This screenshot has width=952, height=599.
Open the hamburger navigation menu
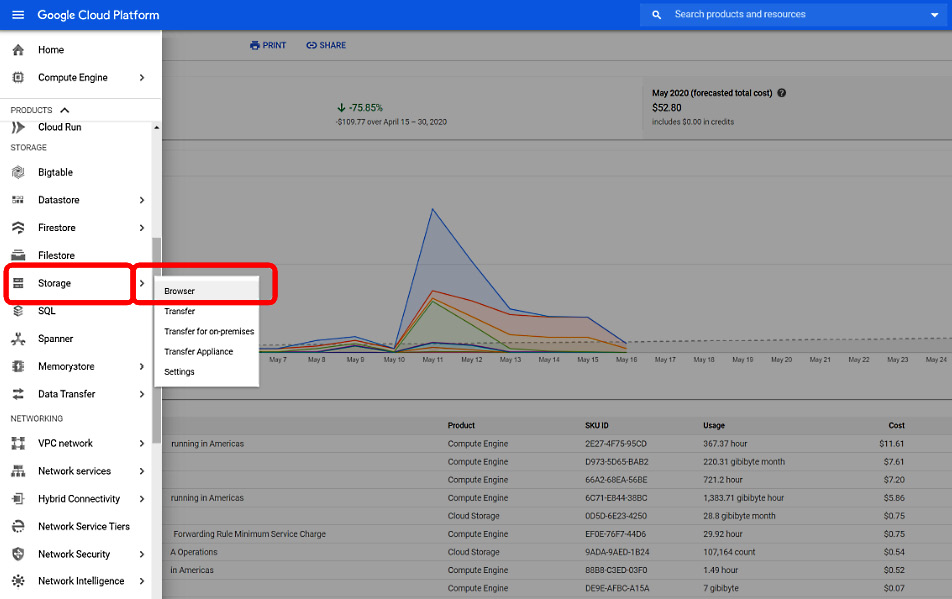18,15
